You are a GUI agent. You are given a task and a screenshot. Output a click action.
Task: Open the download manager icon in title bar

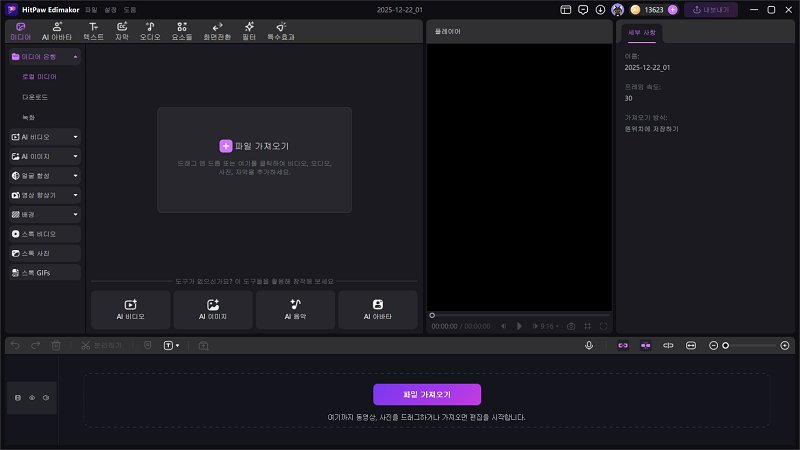[x=600, y=10]
